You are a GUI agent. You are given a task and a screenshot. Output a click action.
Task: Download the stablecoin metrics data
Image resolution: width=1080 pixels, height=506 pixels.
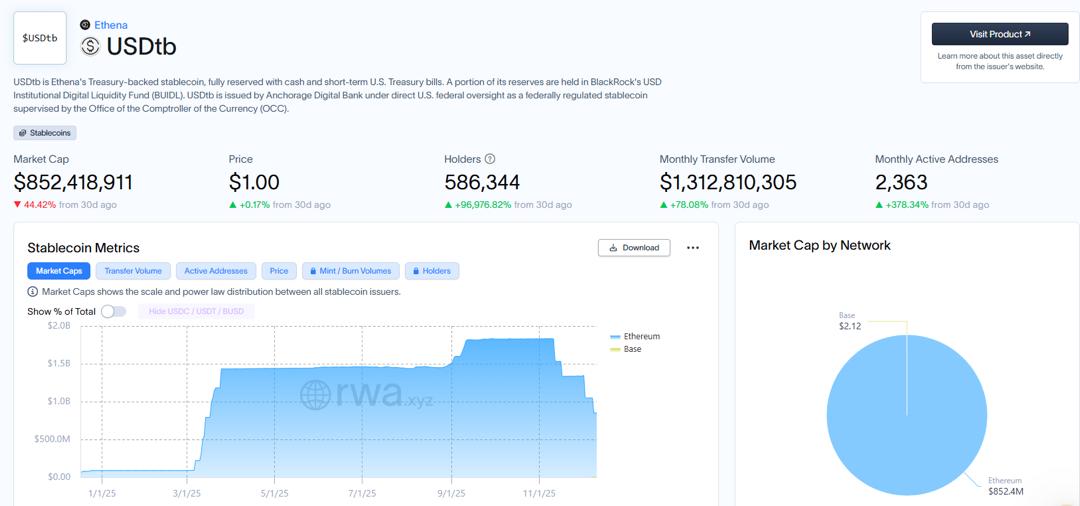click(x=634, y=248)
